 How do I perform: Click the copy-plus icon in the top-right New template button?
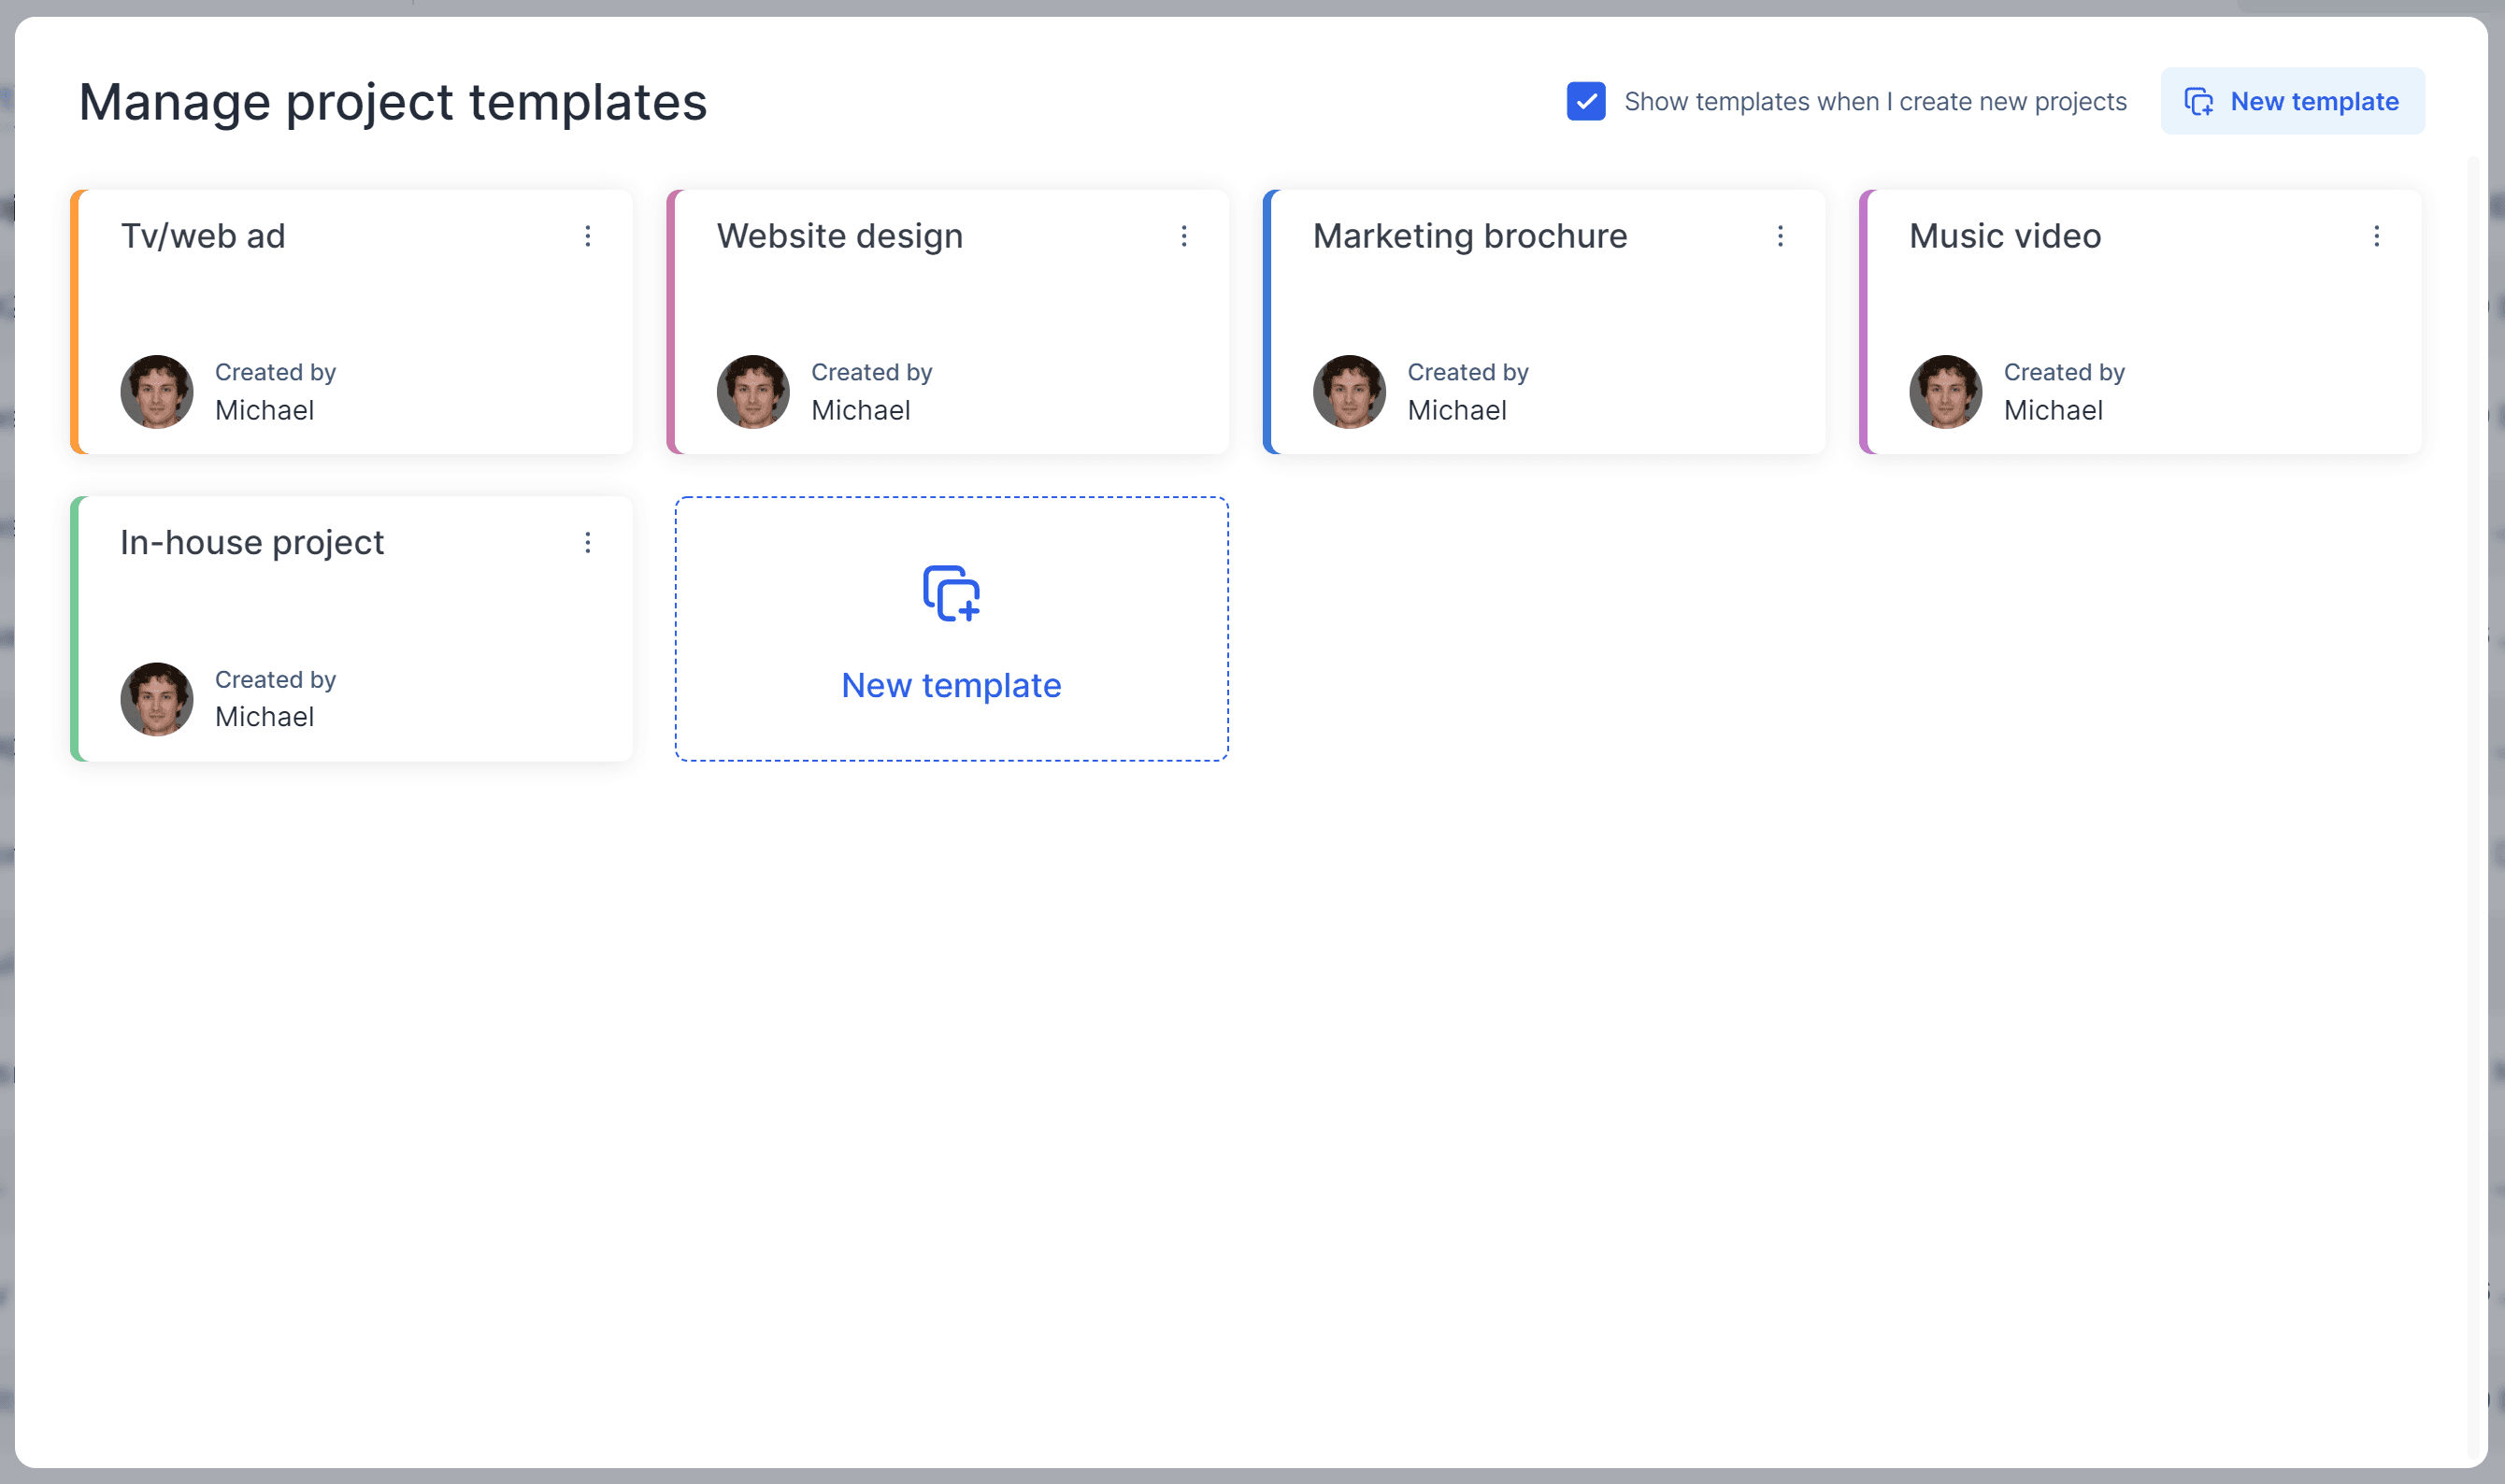[2199, 101]
